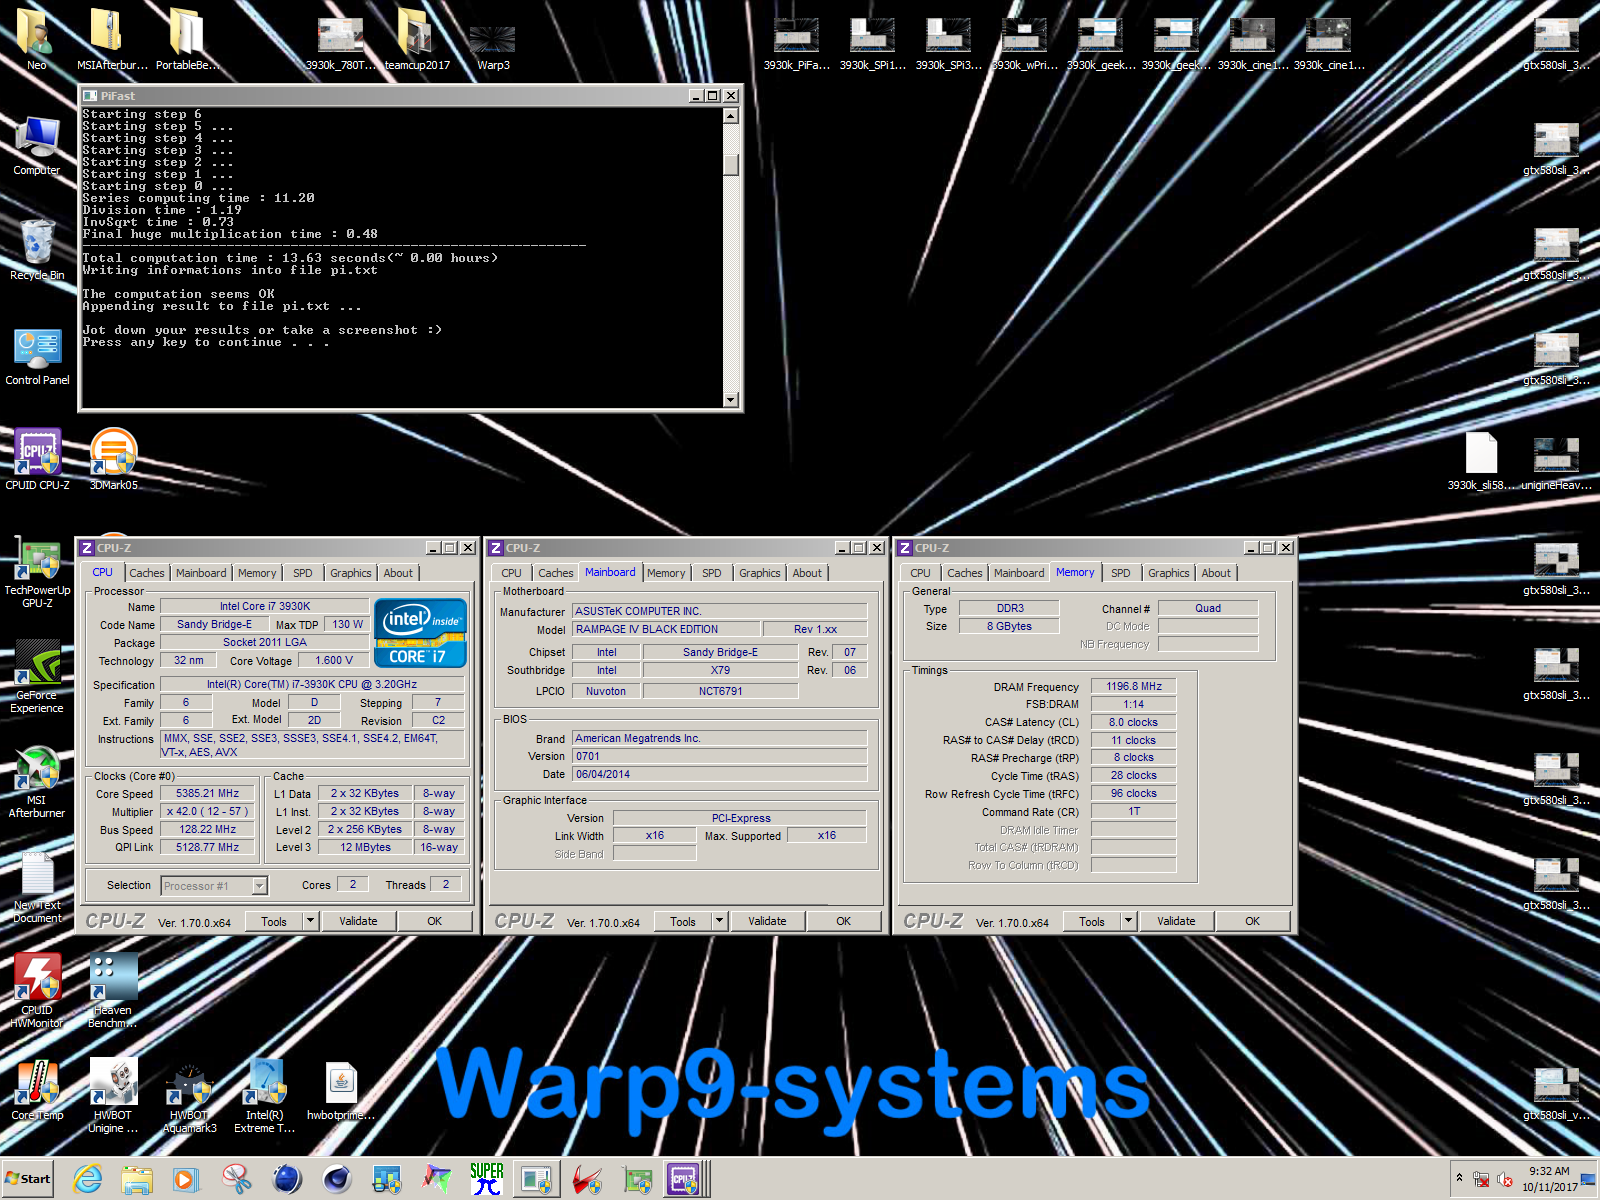Open HWBOT Aquamark3 desktop shortcut
This screenshot has width=1600, height=1200.
click(189, 1097)
